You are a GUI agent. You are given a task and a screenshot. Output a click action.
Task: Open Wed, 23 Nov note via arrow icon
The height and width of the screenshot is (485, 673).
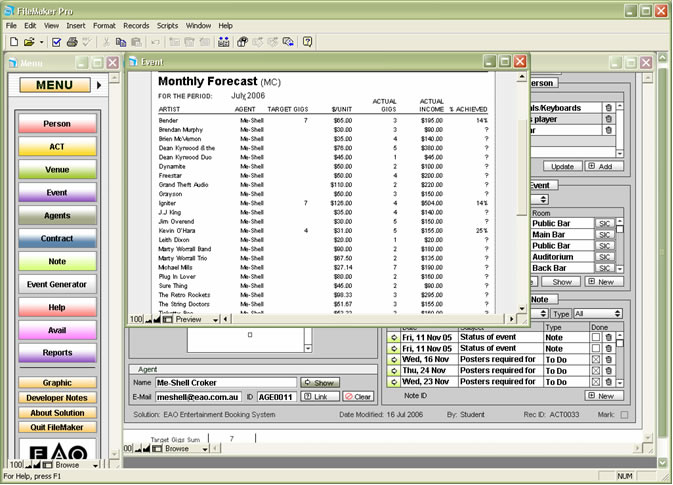[x=393, y=382]
